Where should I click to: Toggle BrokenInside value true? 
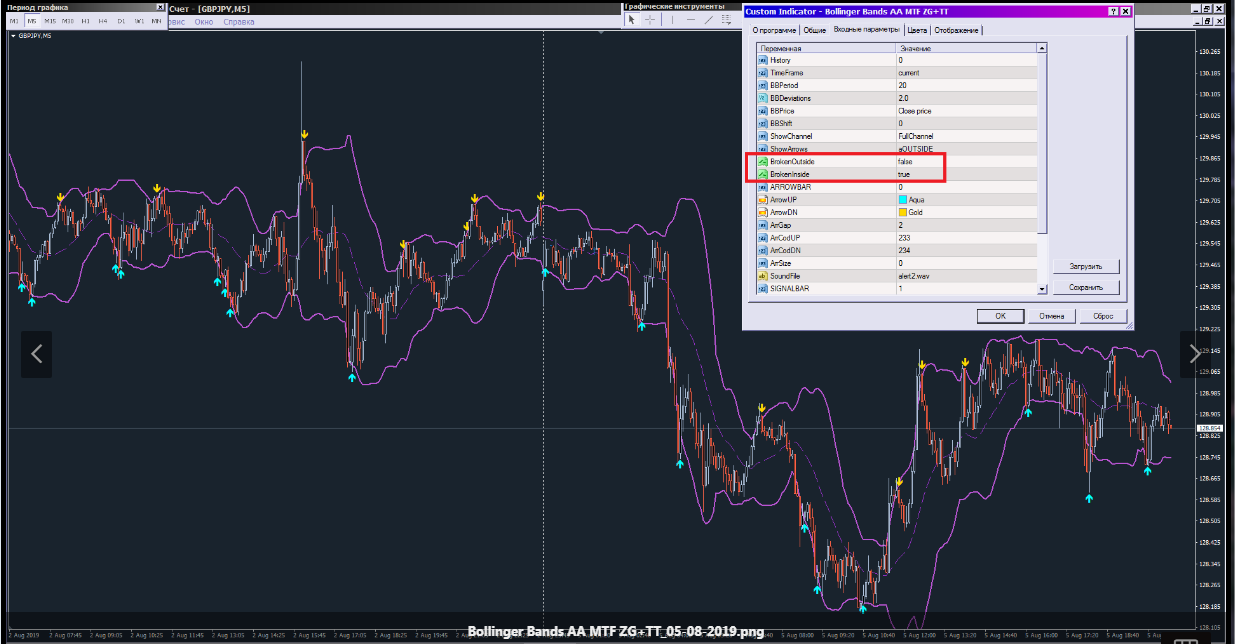click(965, 174)
